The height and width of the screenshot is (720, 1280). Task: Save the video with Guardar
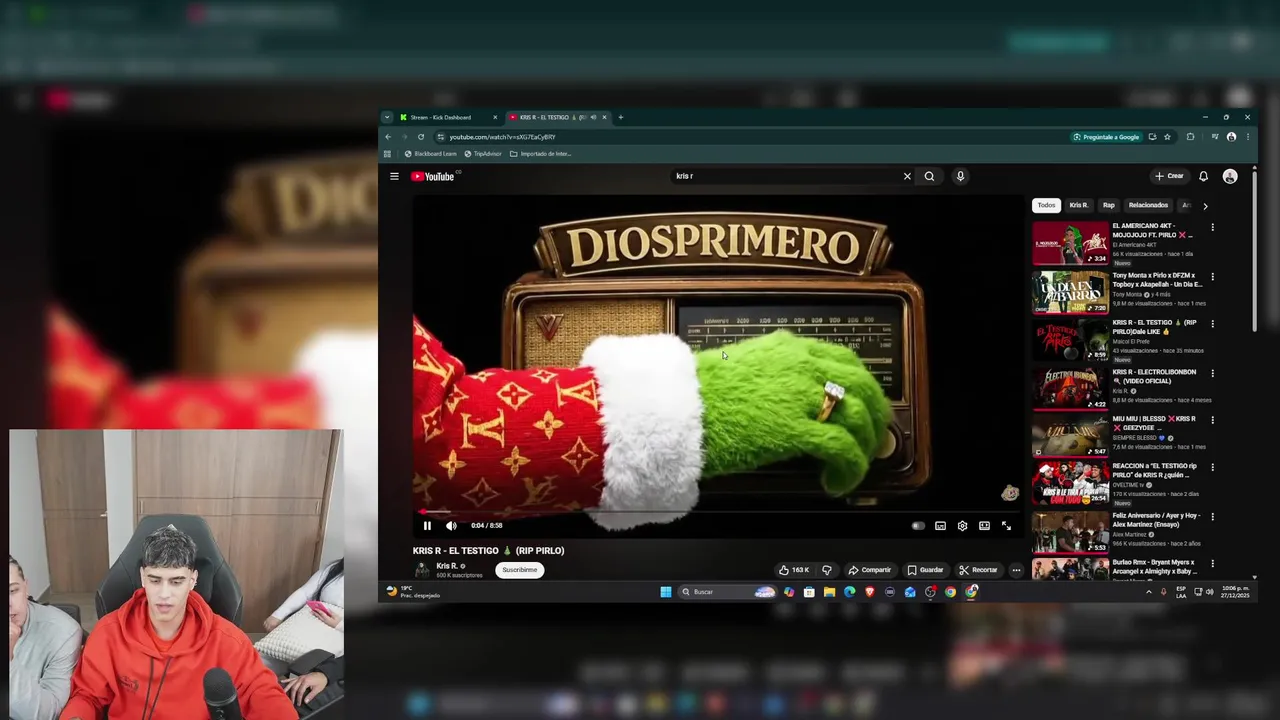pyautogui.click(x=925, y=570)
